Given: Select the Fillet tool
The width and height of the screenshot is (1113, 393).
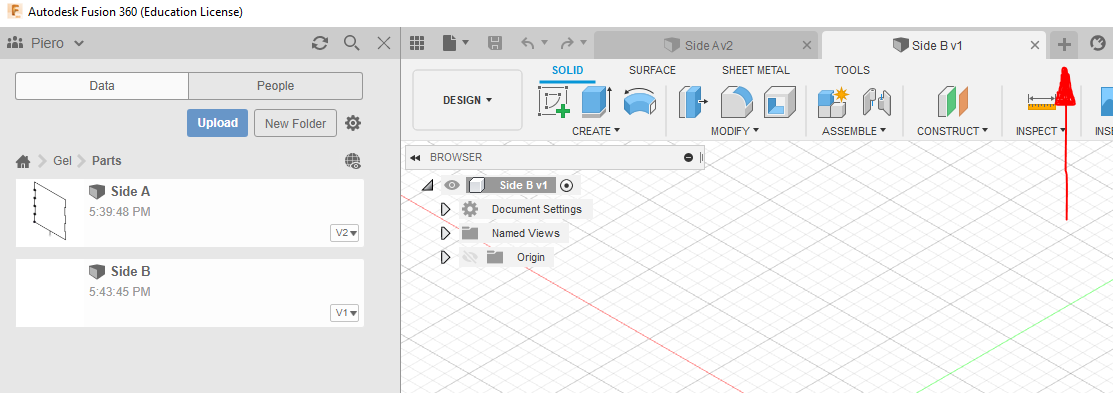Looking at the screenshot, I should pos(736,101).
